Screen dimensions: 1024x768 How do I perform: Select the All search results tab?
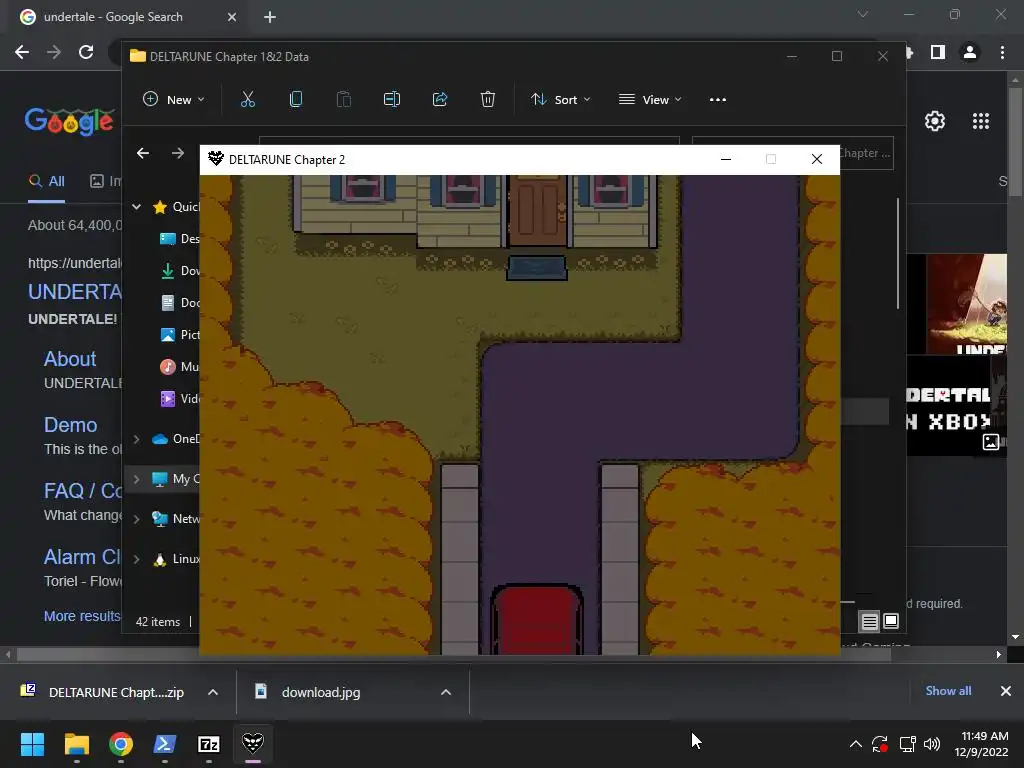46,182
